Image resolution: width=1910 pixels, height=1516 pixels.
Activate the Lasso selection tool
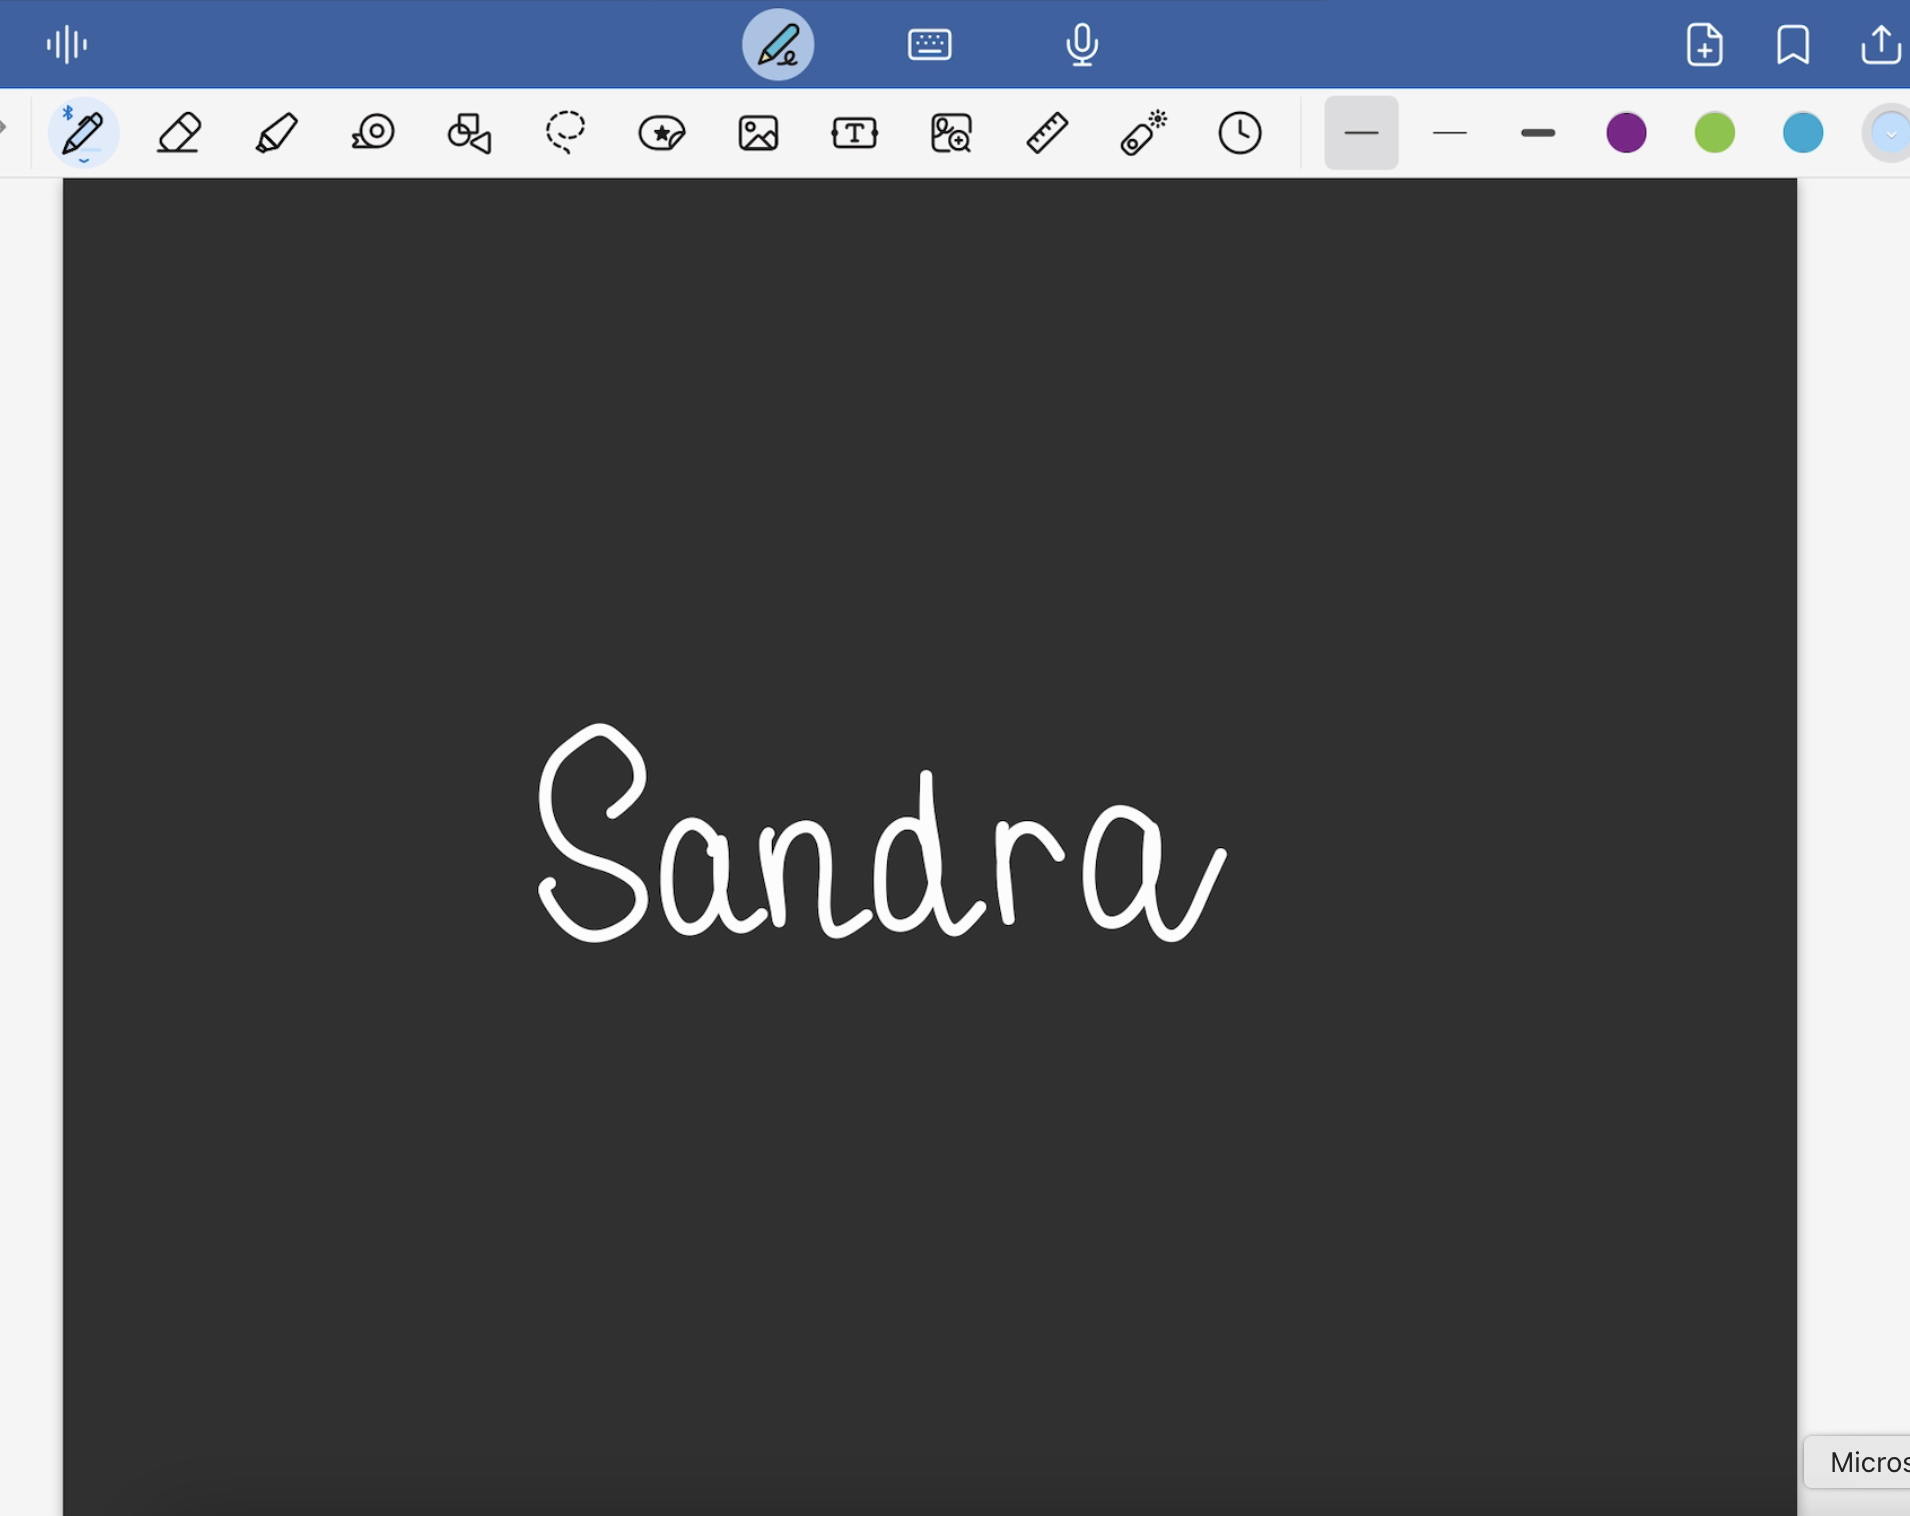coord(565,133)
